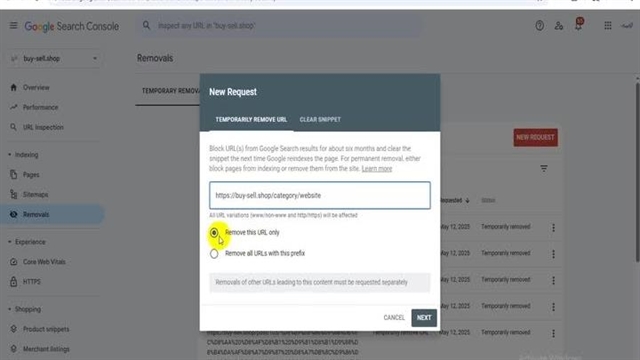This screenshot has width=640, height=360.
Task: Click the URL Inspection magnifier icon
Action: (13, 127)
